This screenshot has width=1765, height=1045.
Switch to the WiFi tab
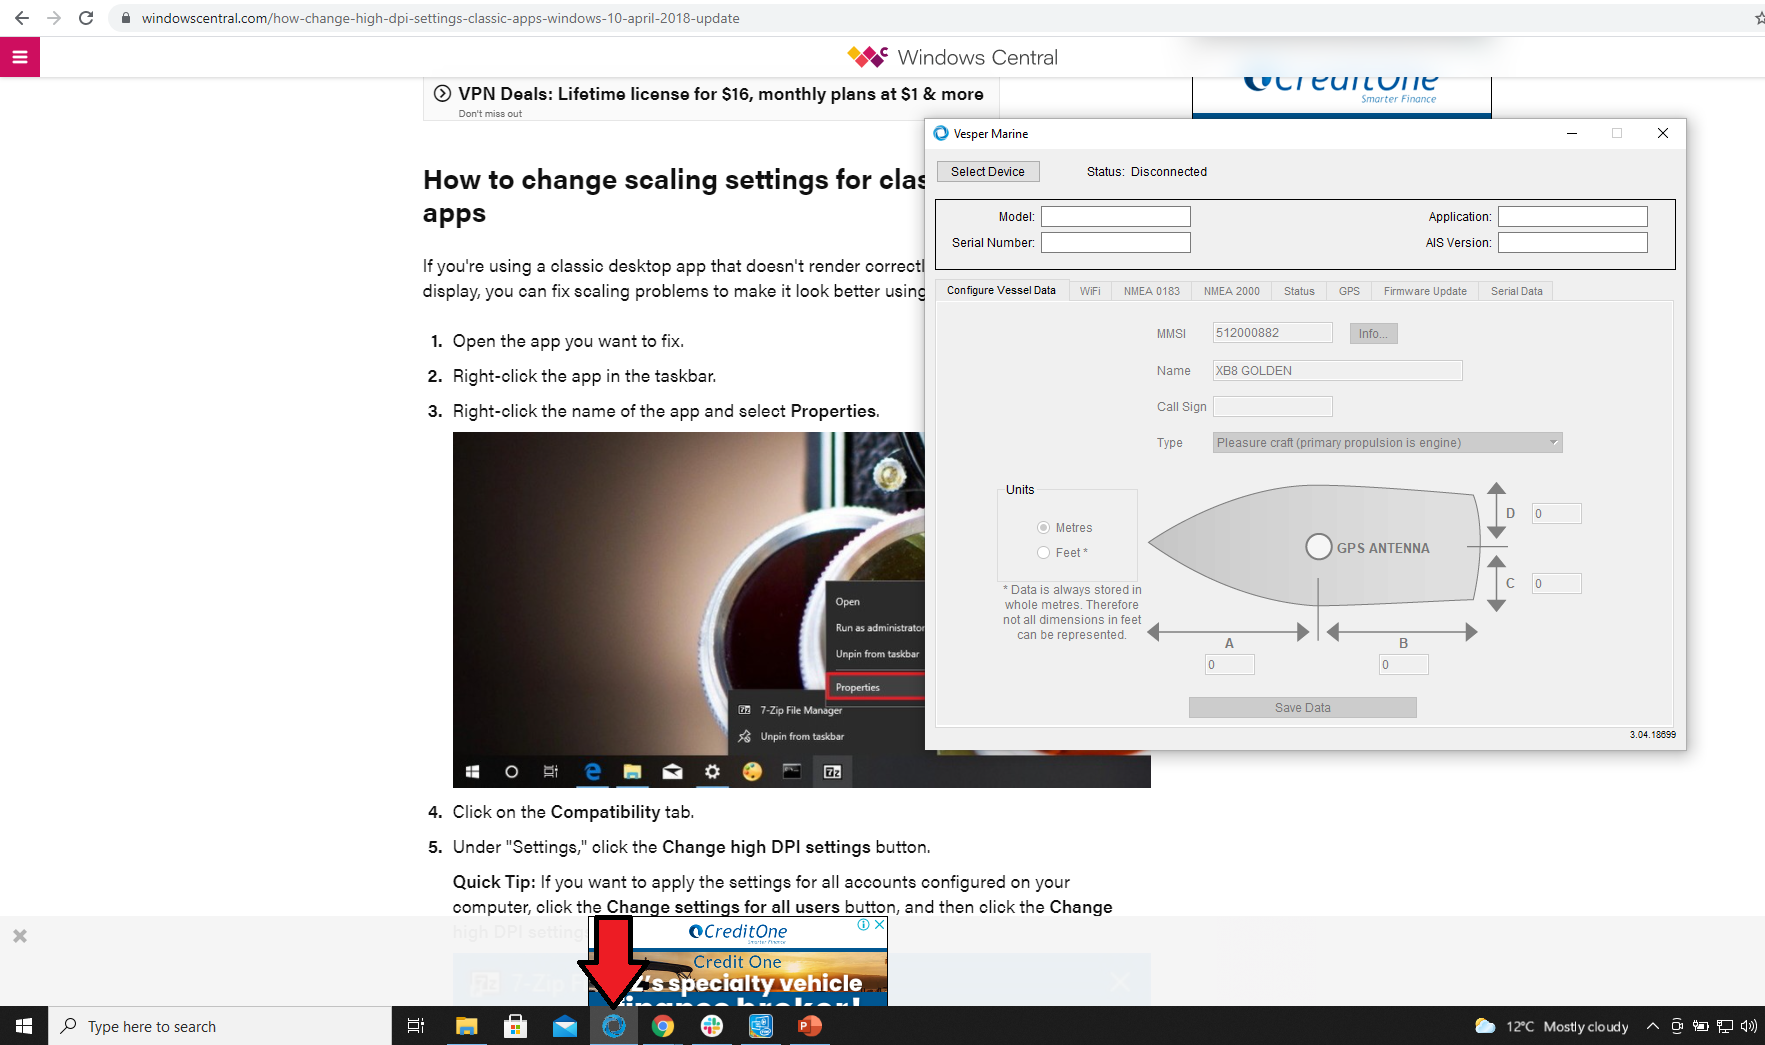point(1090,291)
